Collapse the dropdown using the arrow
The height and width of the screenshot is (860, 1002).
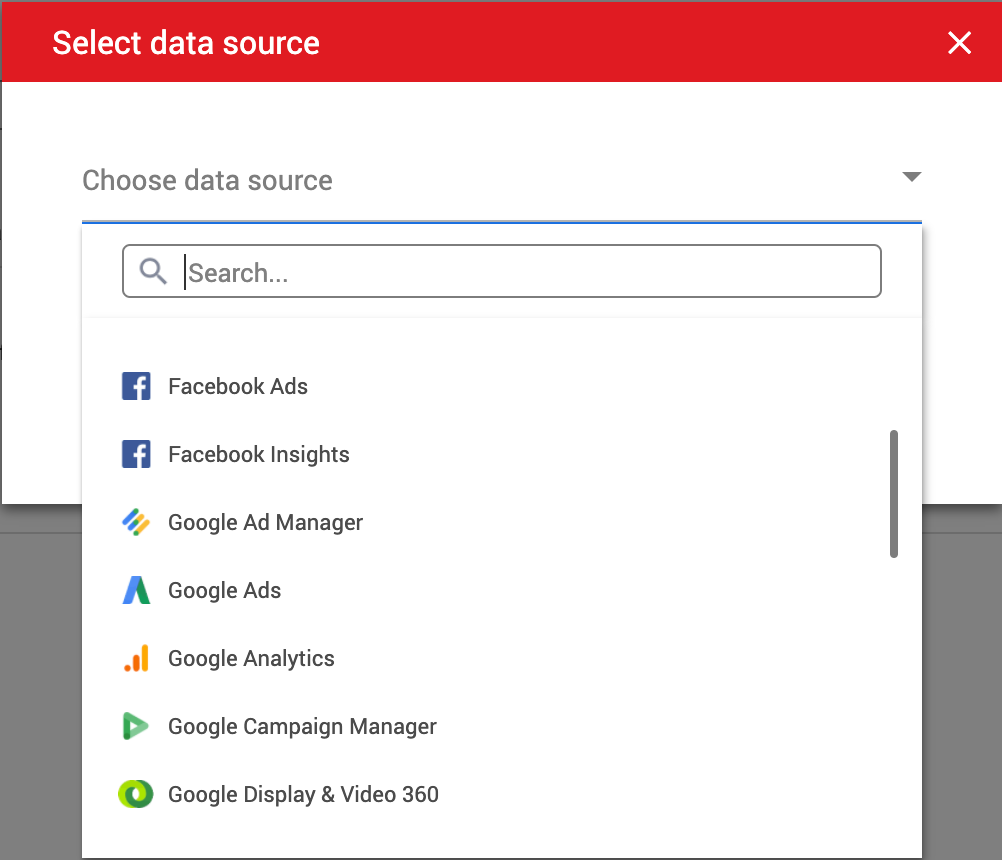point(910,177)
